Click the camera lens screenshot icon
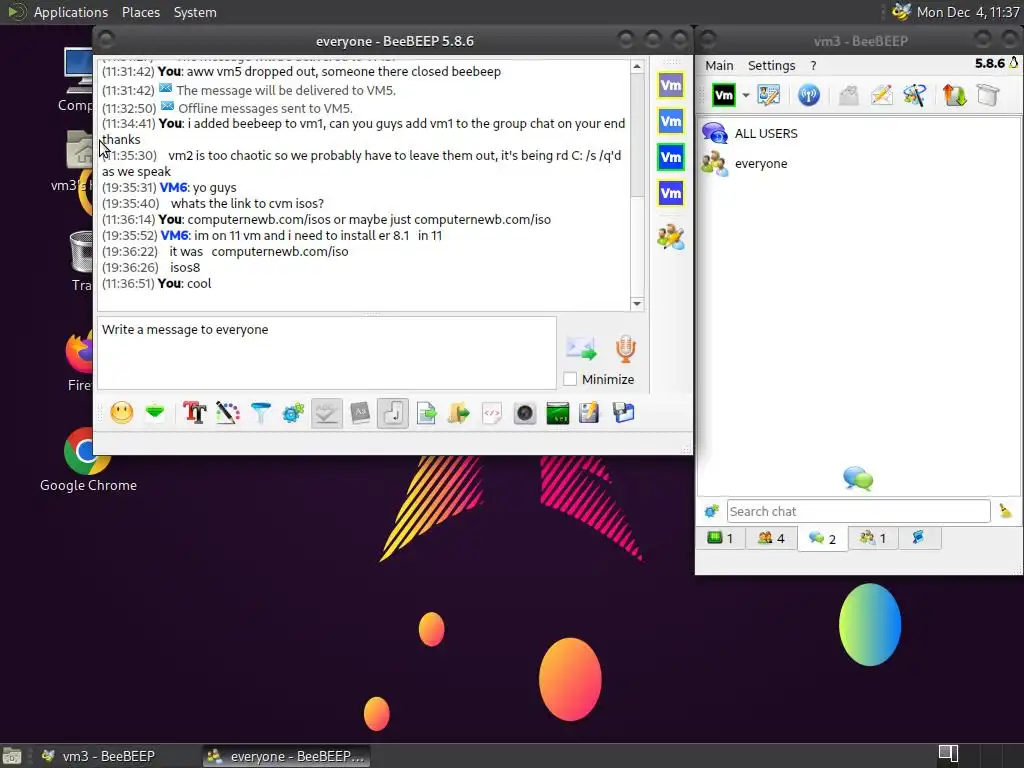This screenshot has height=768, width=1024. point(524,413)
